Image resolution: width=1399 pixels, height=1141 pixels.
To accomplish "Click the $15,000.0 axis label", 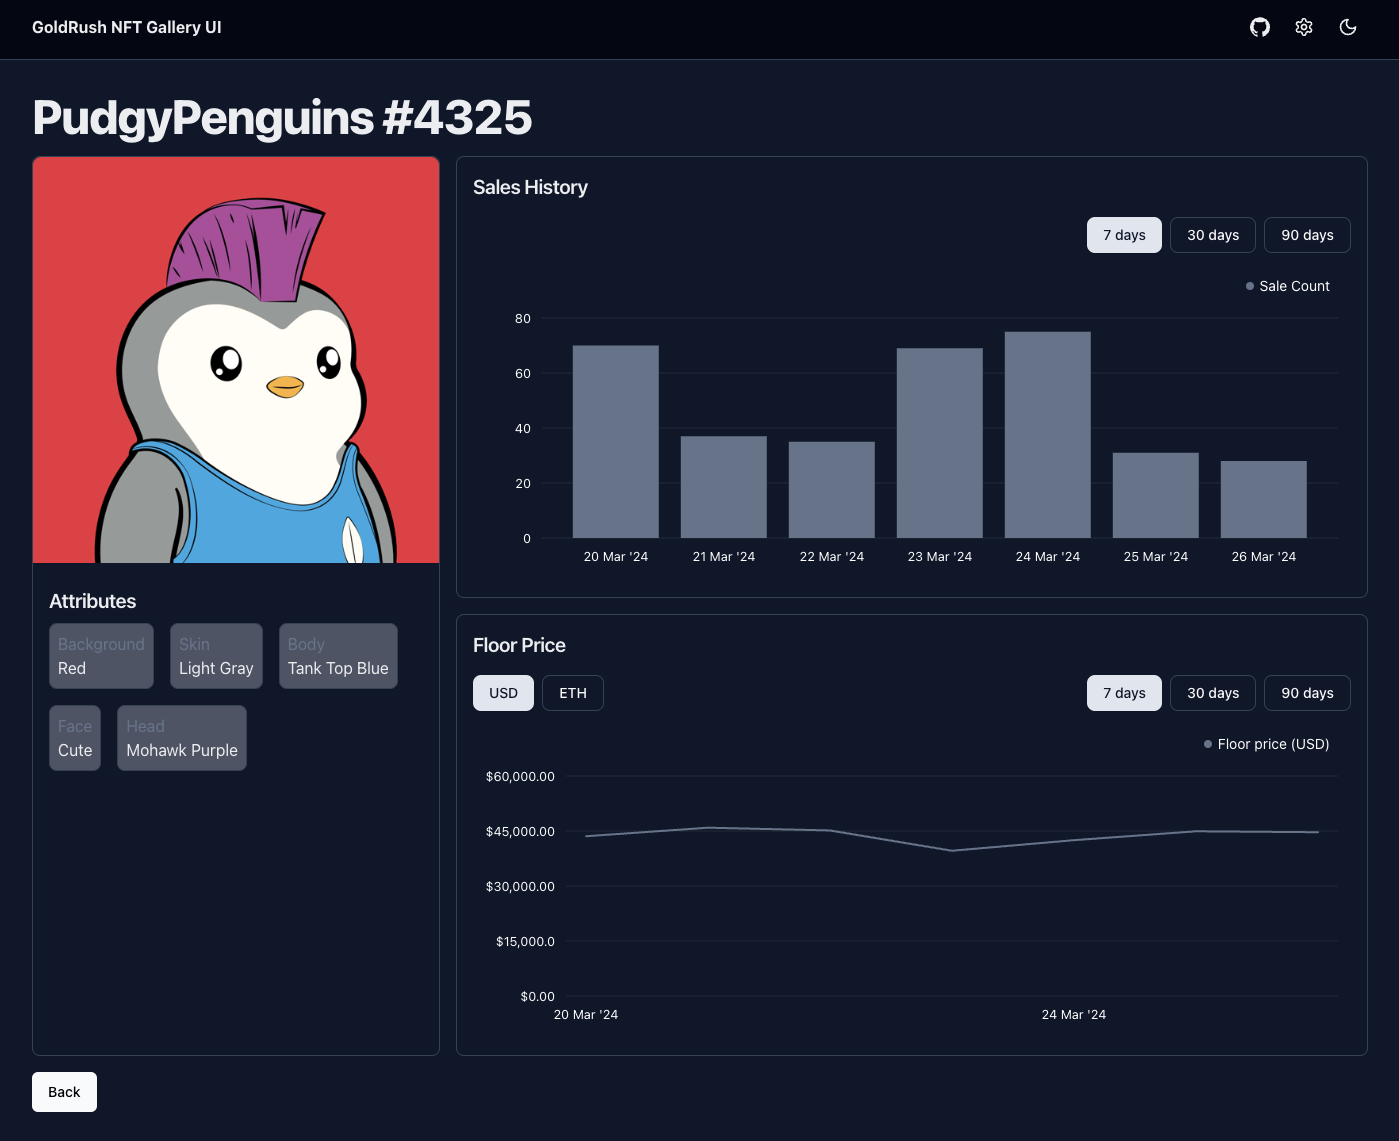I will (525, 941).
